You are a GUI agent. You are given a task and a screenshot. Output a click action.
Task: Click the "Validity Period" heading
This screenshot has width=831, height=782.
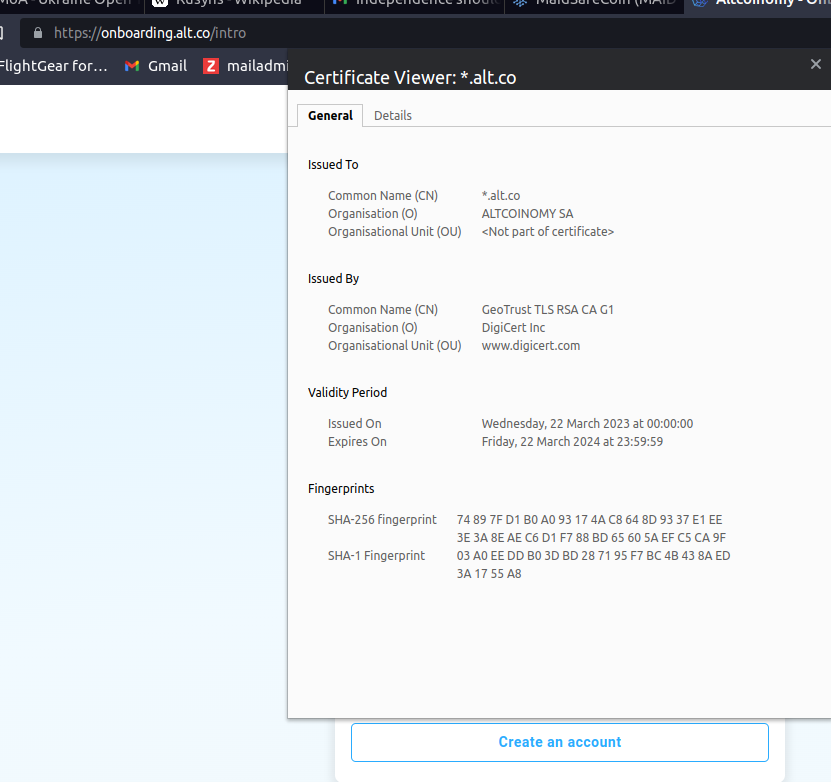(347, 393)
